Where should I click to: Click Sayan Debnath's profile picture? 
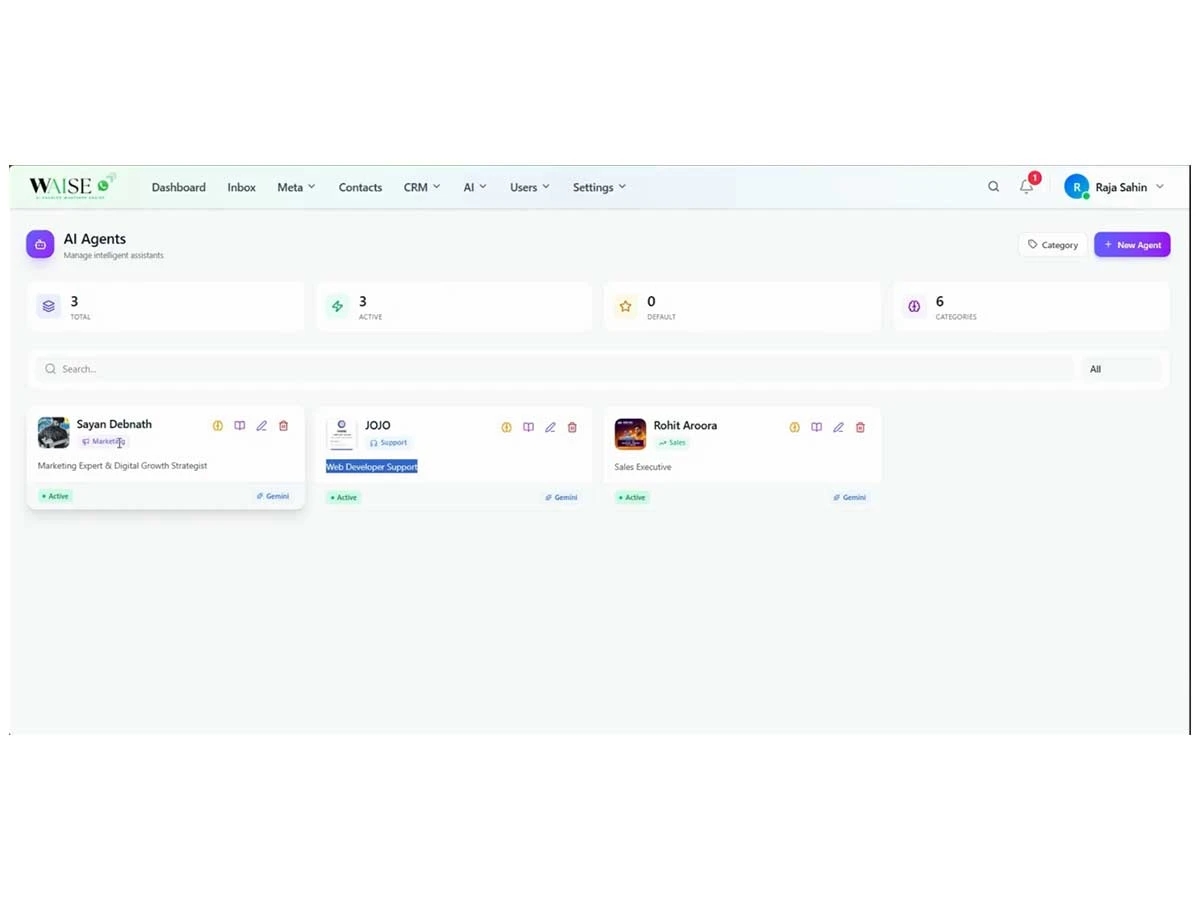pos(54,433)
